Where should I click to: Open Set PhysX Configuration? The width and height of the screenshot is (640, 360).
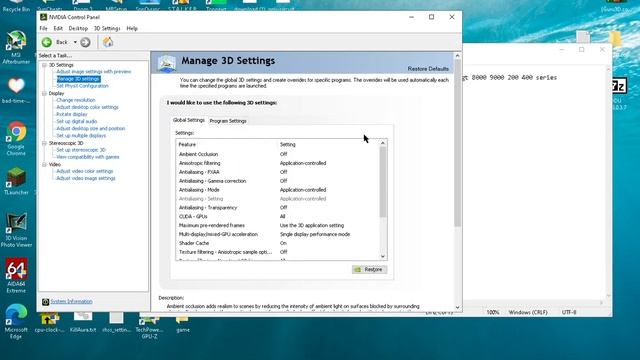coord(82,86)
